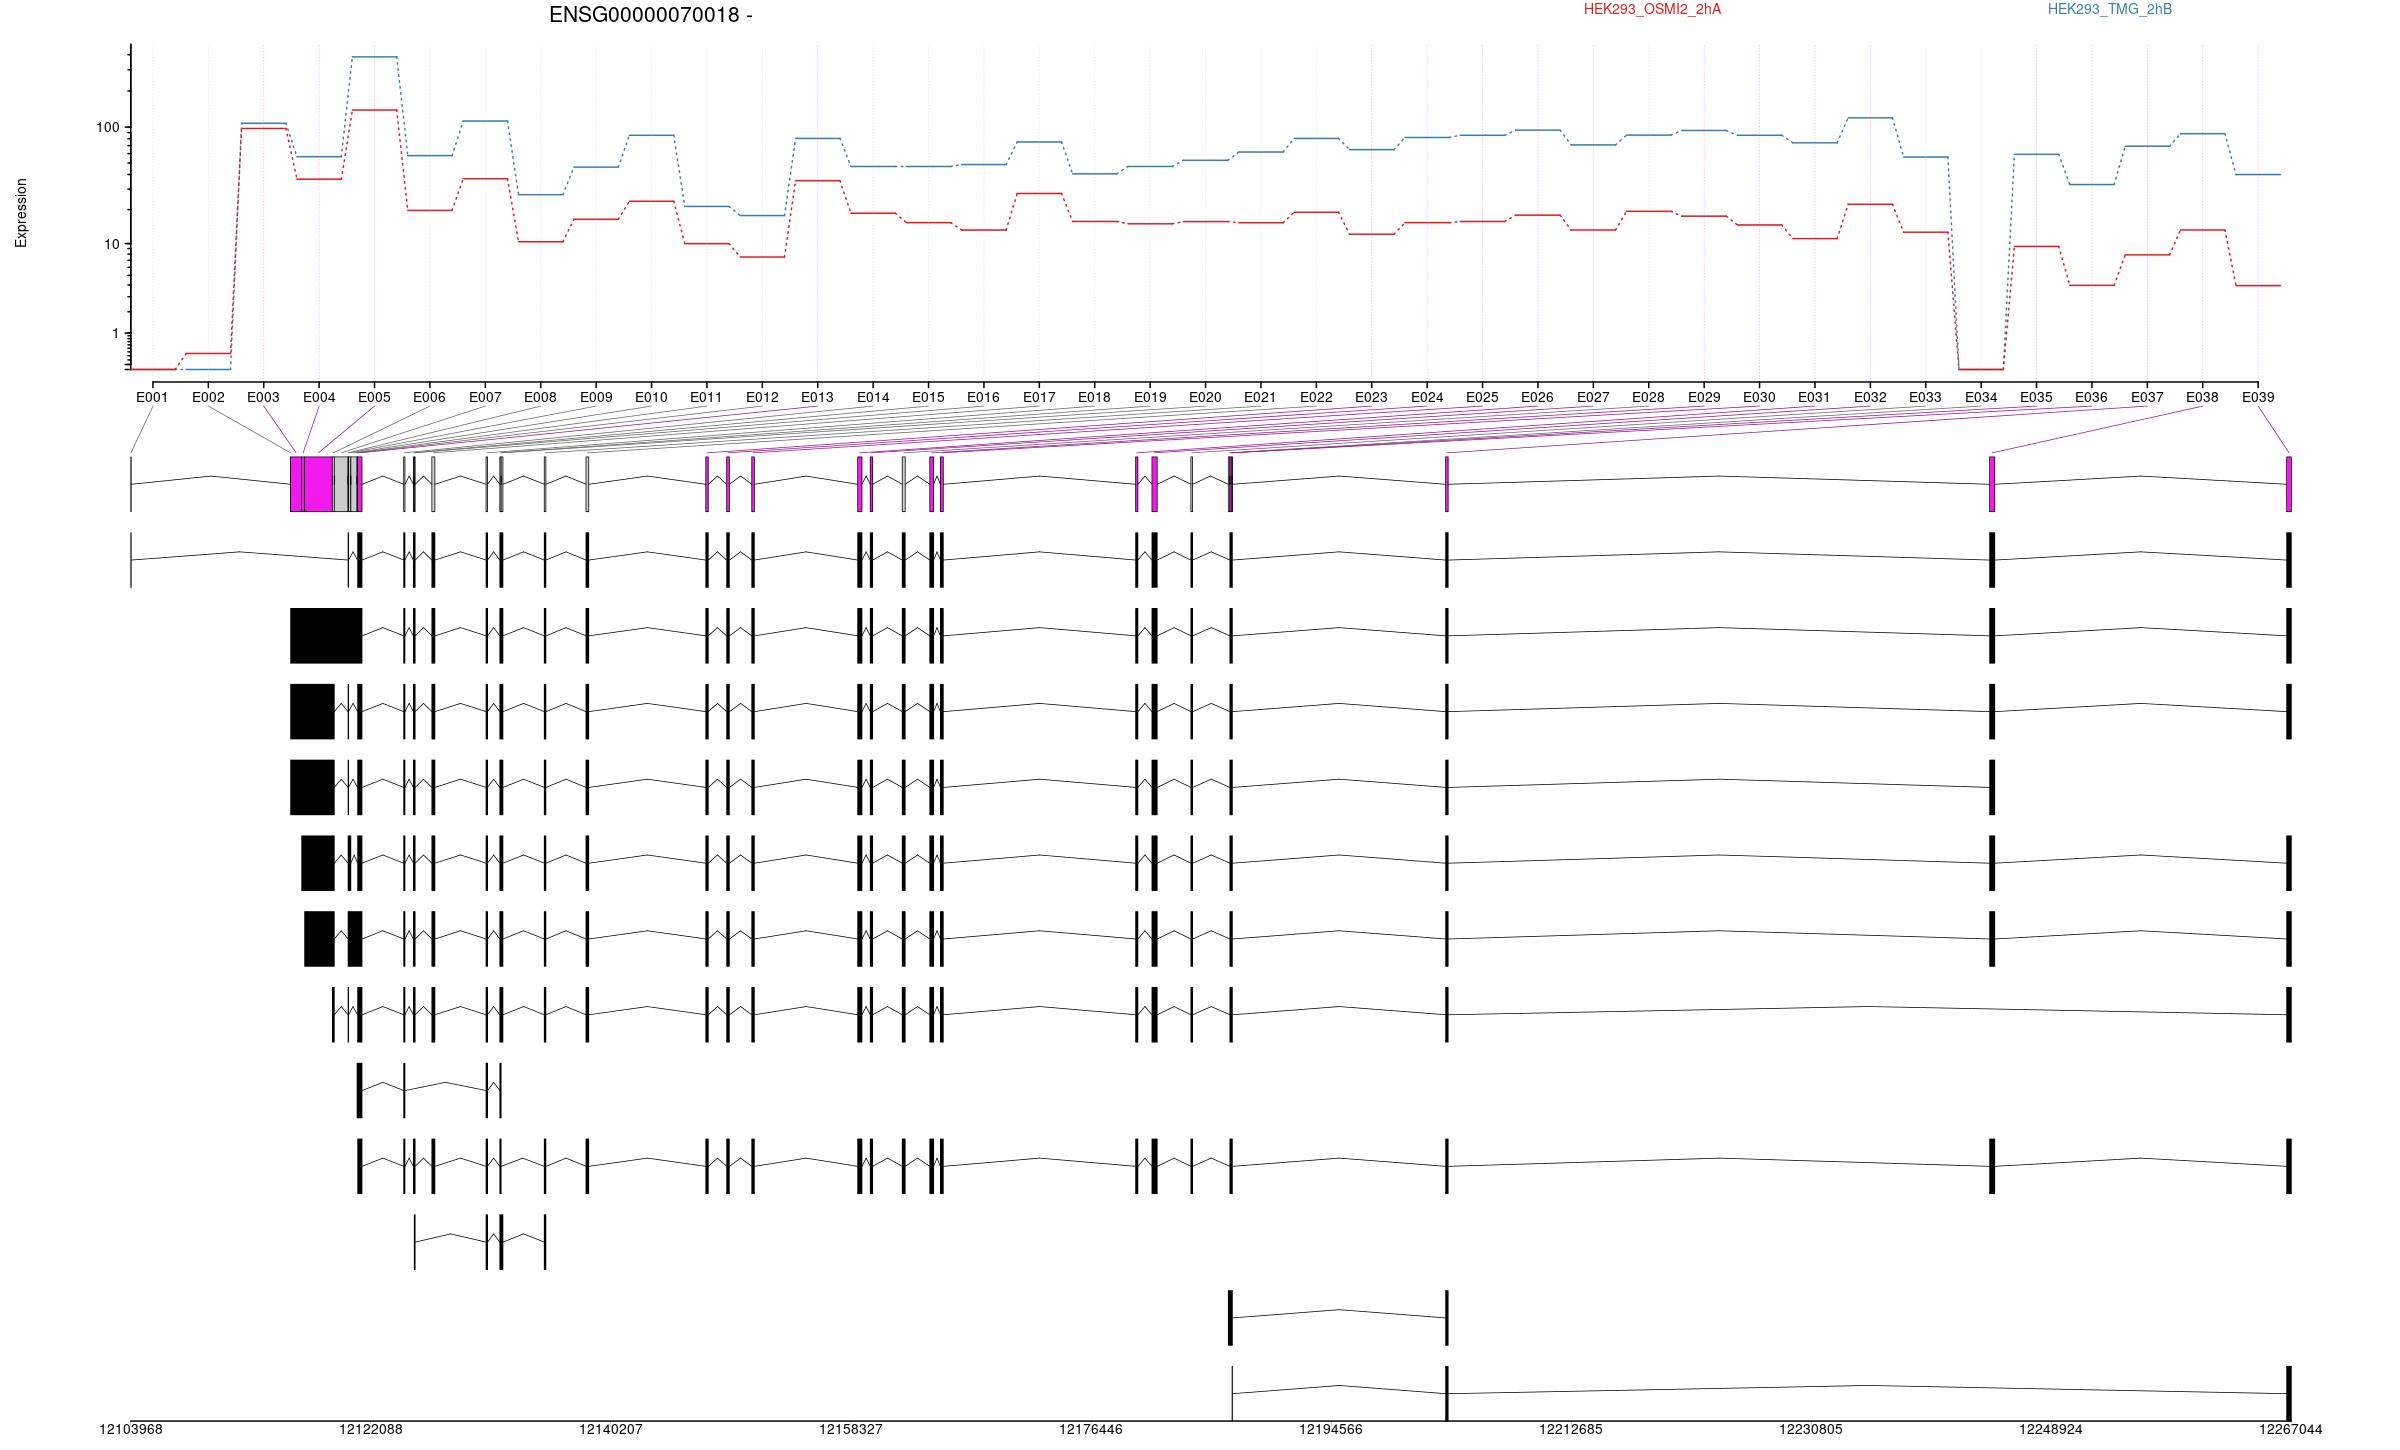The width and height of the screenshot is (2400, 1450).
Task: Click genomic coordinate 12122088
Action: [370, 1429]
